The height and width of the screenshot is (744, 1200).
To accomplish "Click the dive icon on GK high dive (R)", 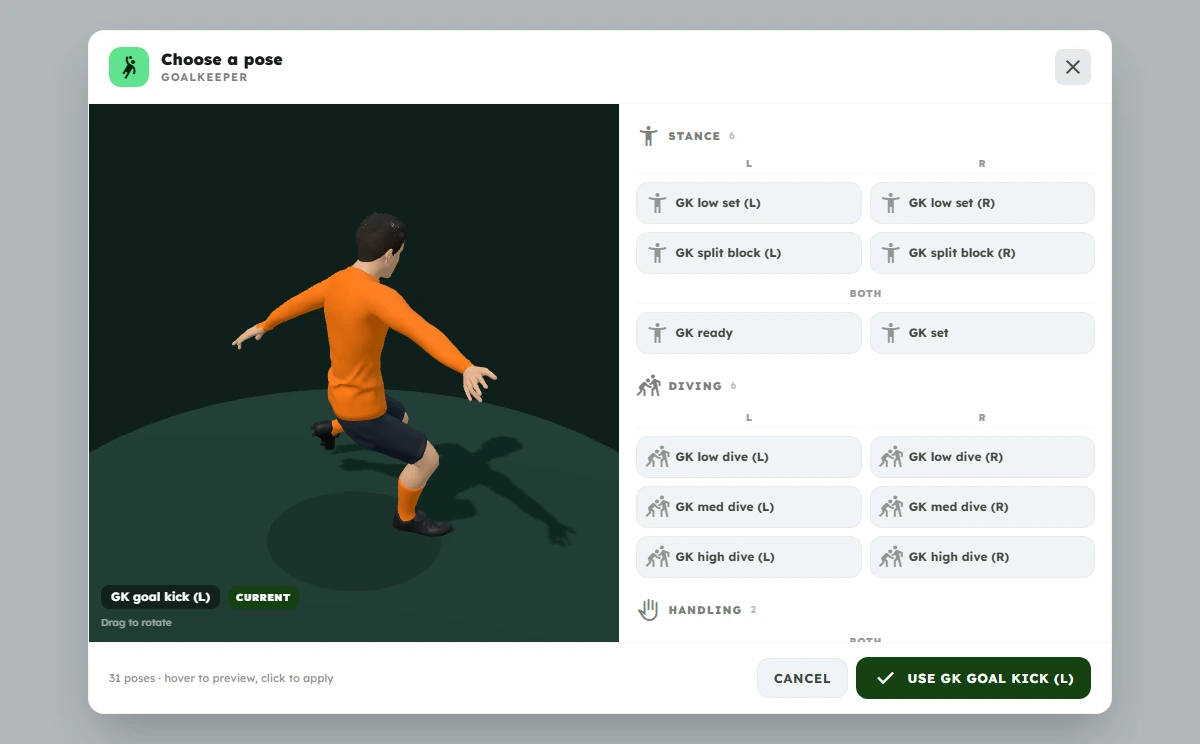I will 891,557.
